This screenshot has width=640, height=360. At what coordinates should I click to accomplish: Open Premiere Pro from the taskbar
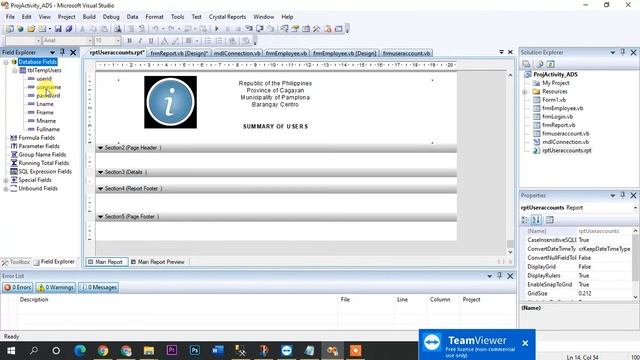tap(172, 351)
